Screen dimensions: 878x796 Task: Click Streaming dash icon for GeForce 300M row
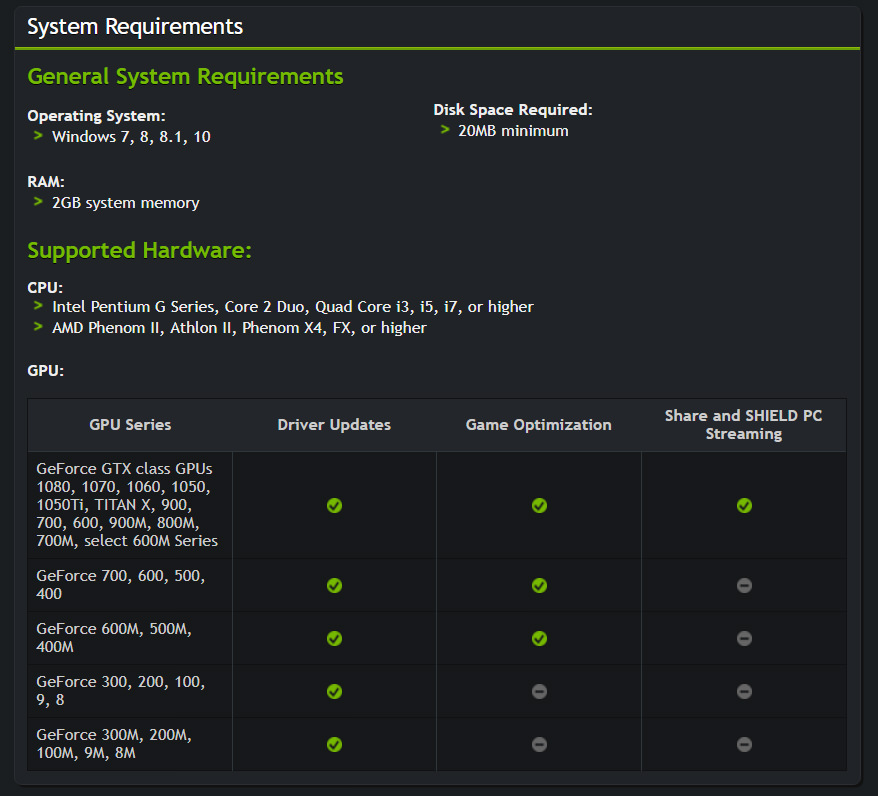[744, 744]
